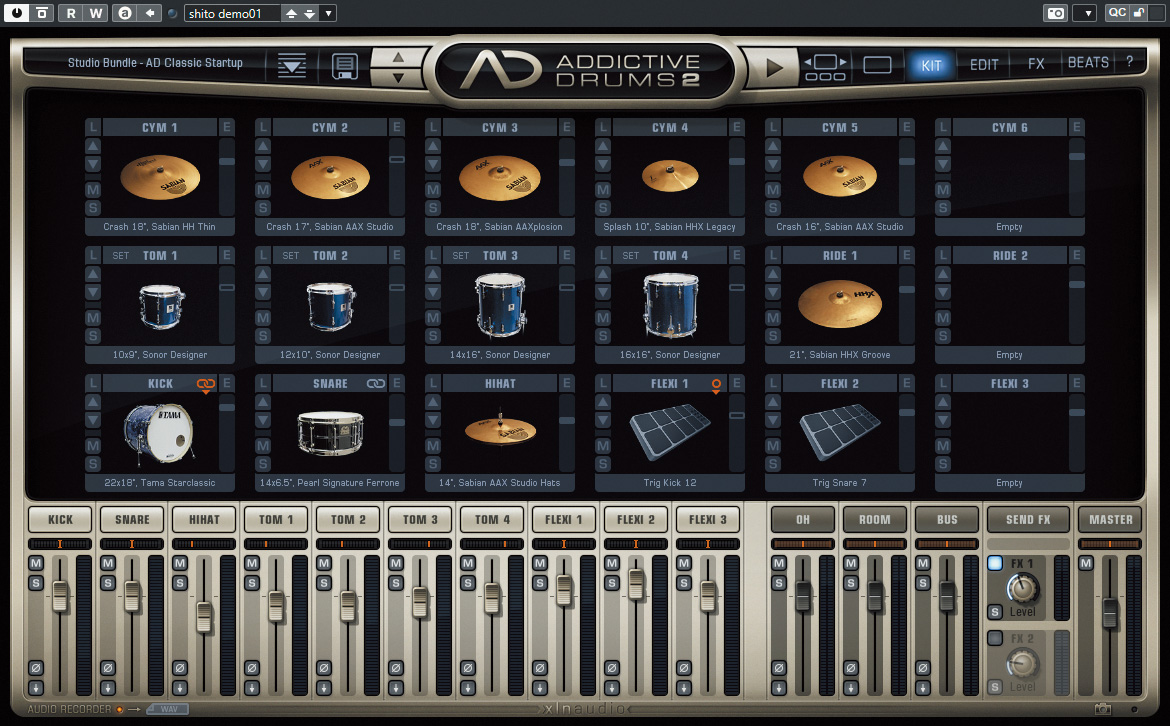Click the Sabian crash cymbal in CYM 1
The width and height of the screenshot is (1170, 726).
coord(160,178)
